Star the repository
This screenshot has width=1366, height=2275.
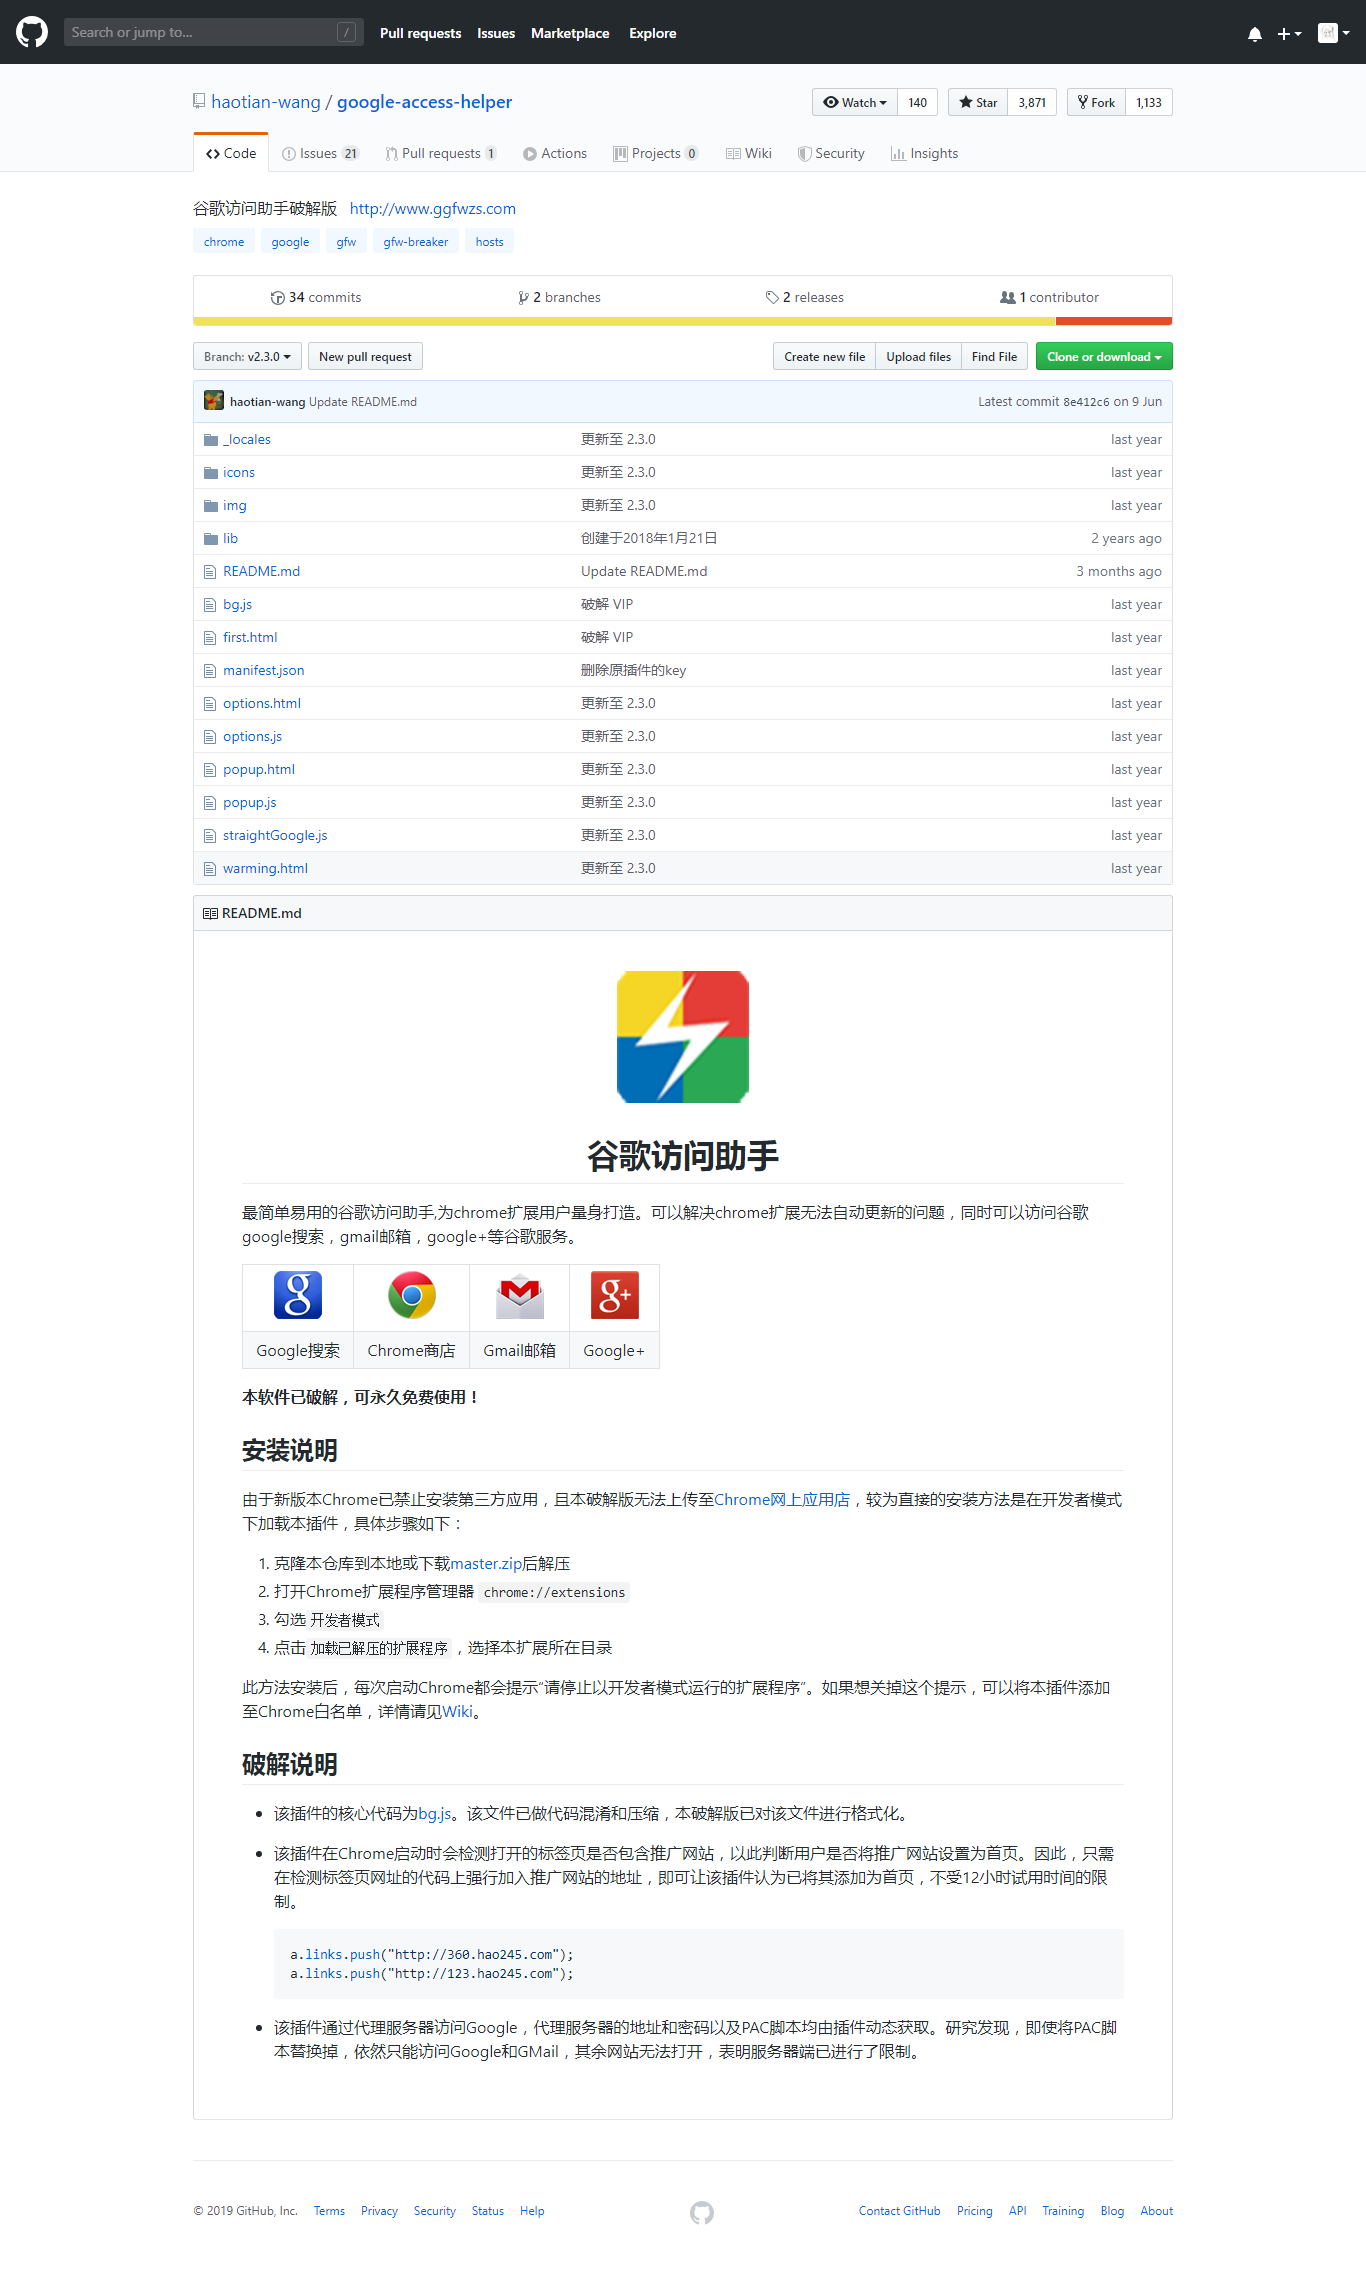click(x=978, y=102)
